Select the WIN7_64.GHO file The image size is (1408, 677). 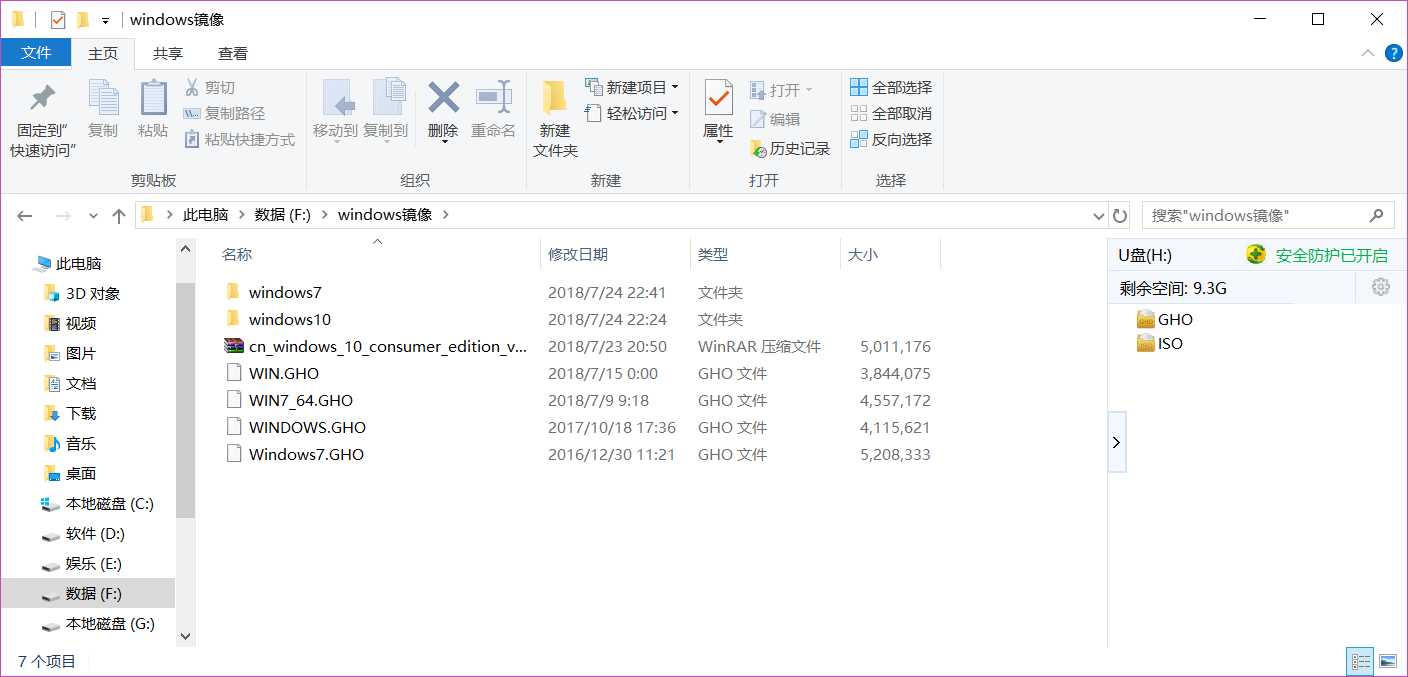coord(301,400)
